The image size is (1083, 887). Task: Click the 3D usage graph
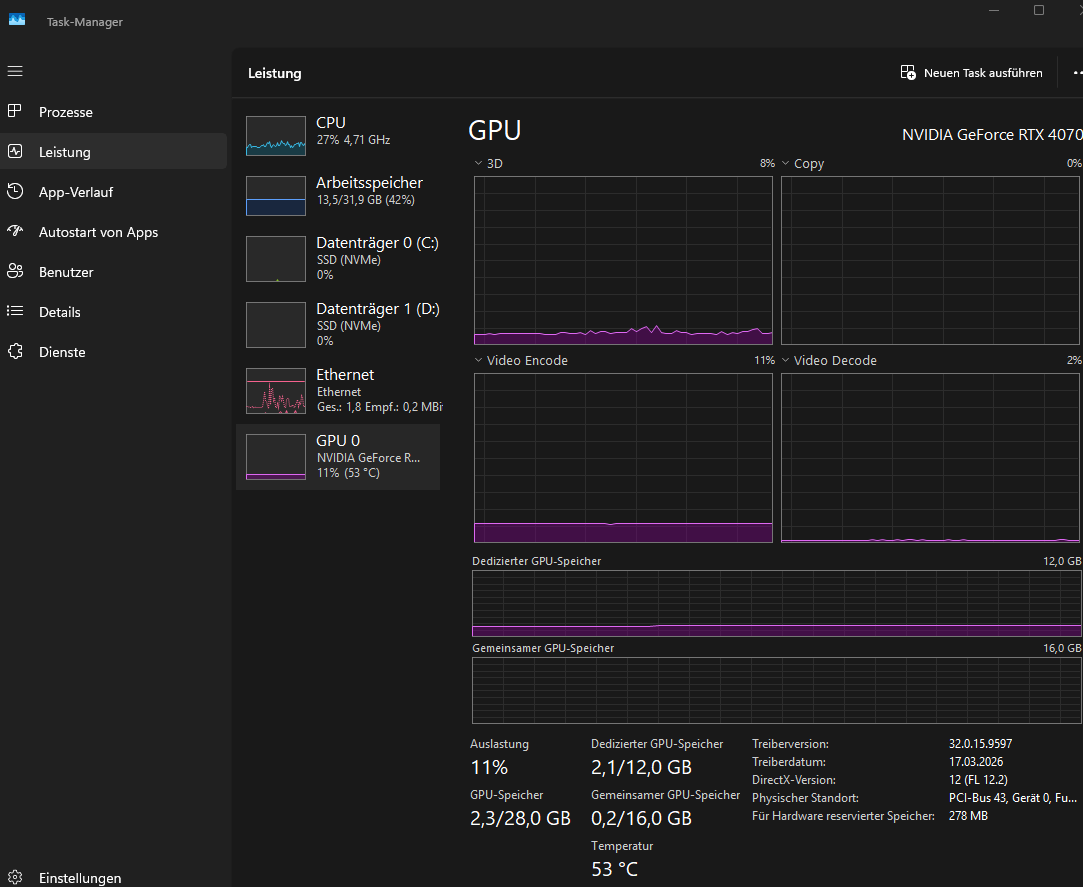click(623, 260)
